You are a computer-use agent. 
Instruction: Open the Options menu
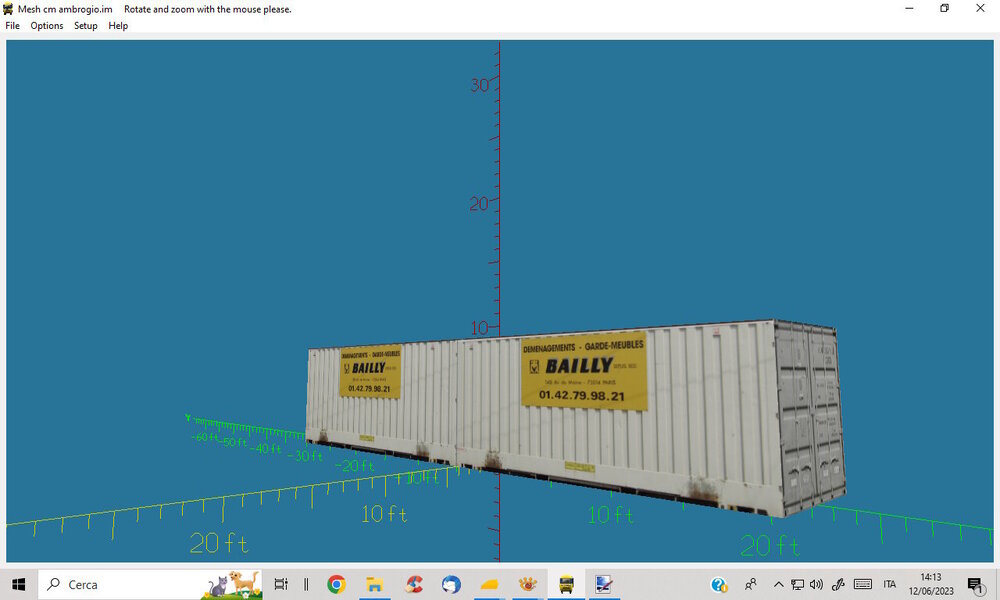(x=47, y=26)
